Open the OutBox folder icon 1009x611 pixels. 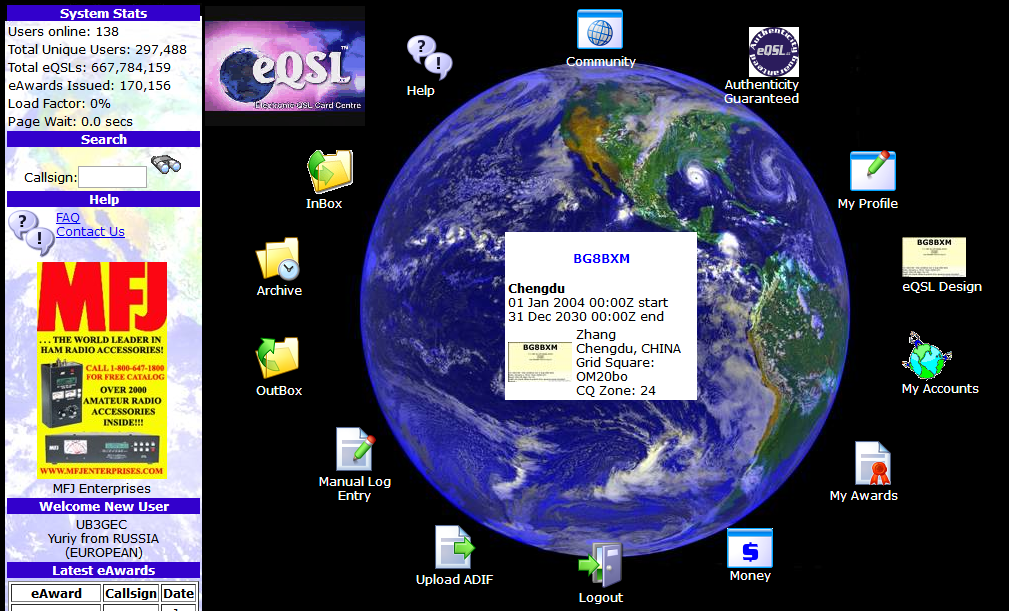(278, 358)
